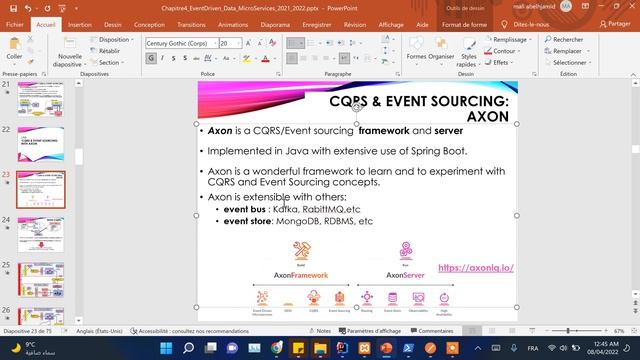Open Google Chrome from the taskbar
Image resolution: width=640 pixels, height=360 pixels.
pos(276,348)
